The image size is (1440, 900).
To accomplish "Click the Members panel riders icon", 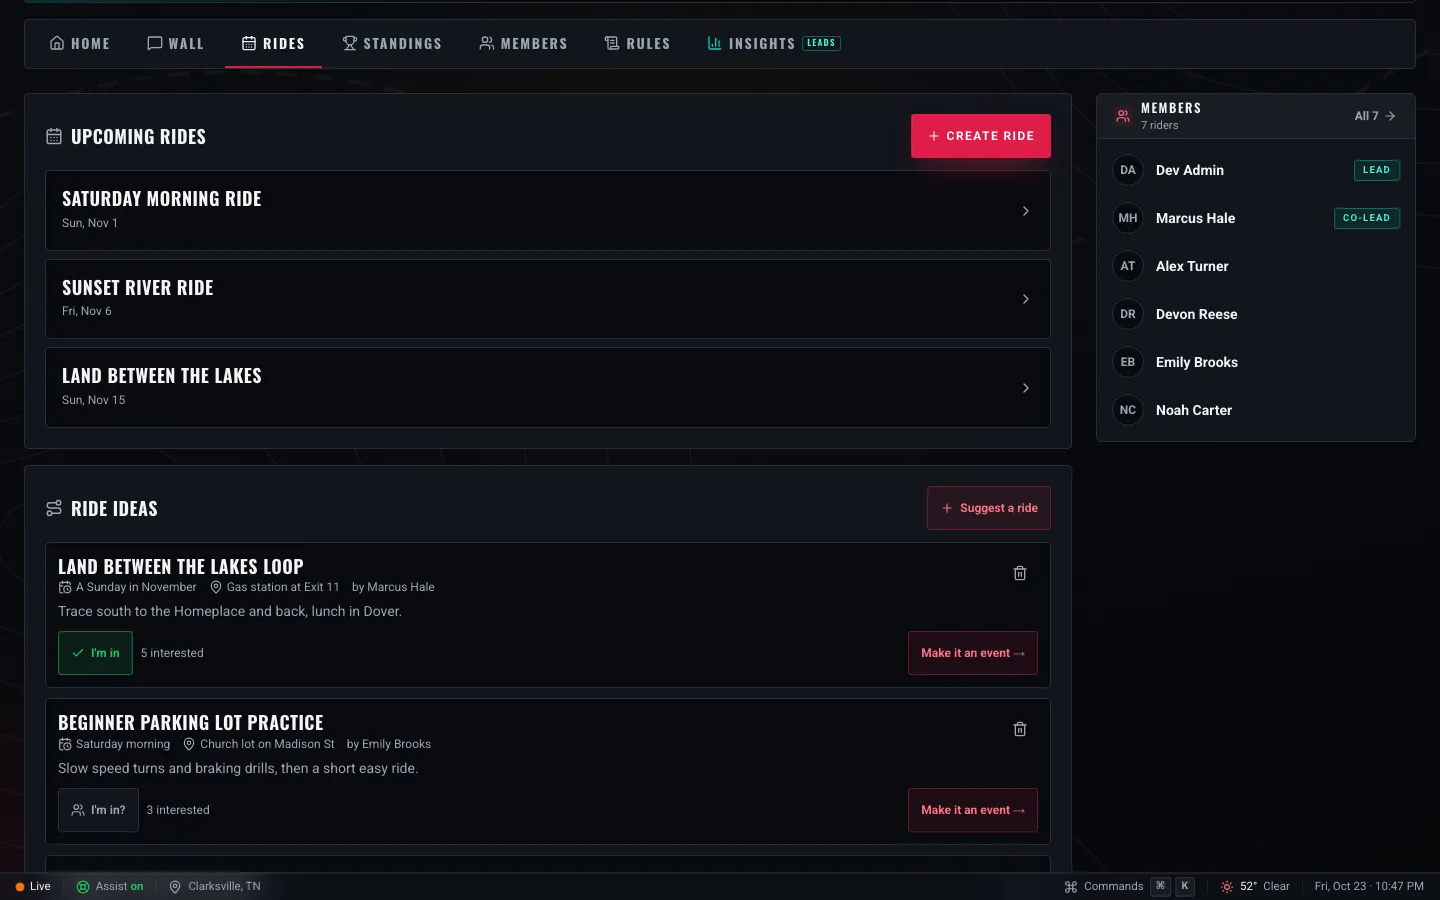I will tap(1123, 116).
